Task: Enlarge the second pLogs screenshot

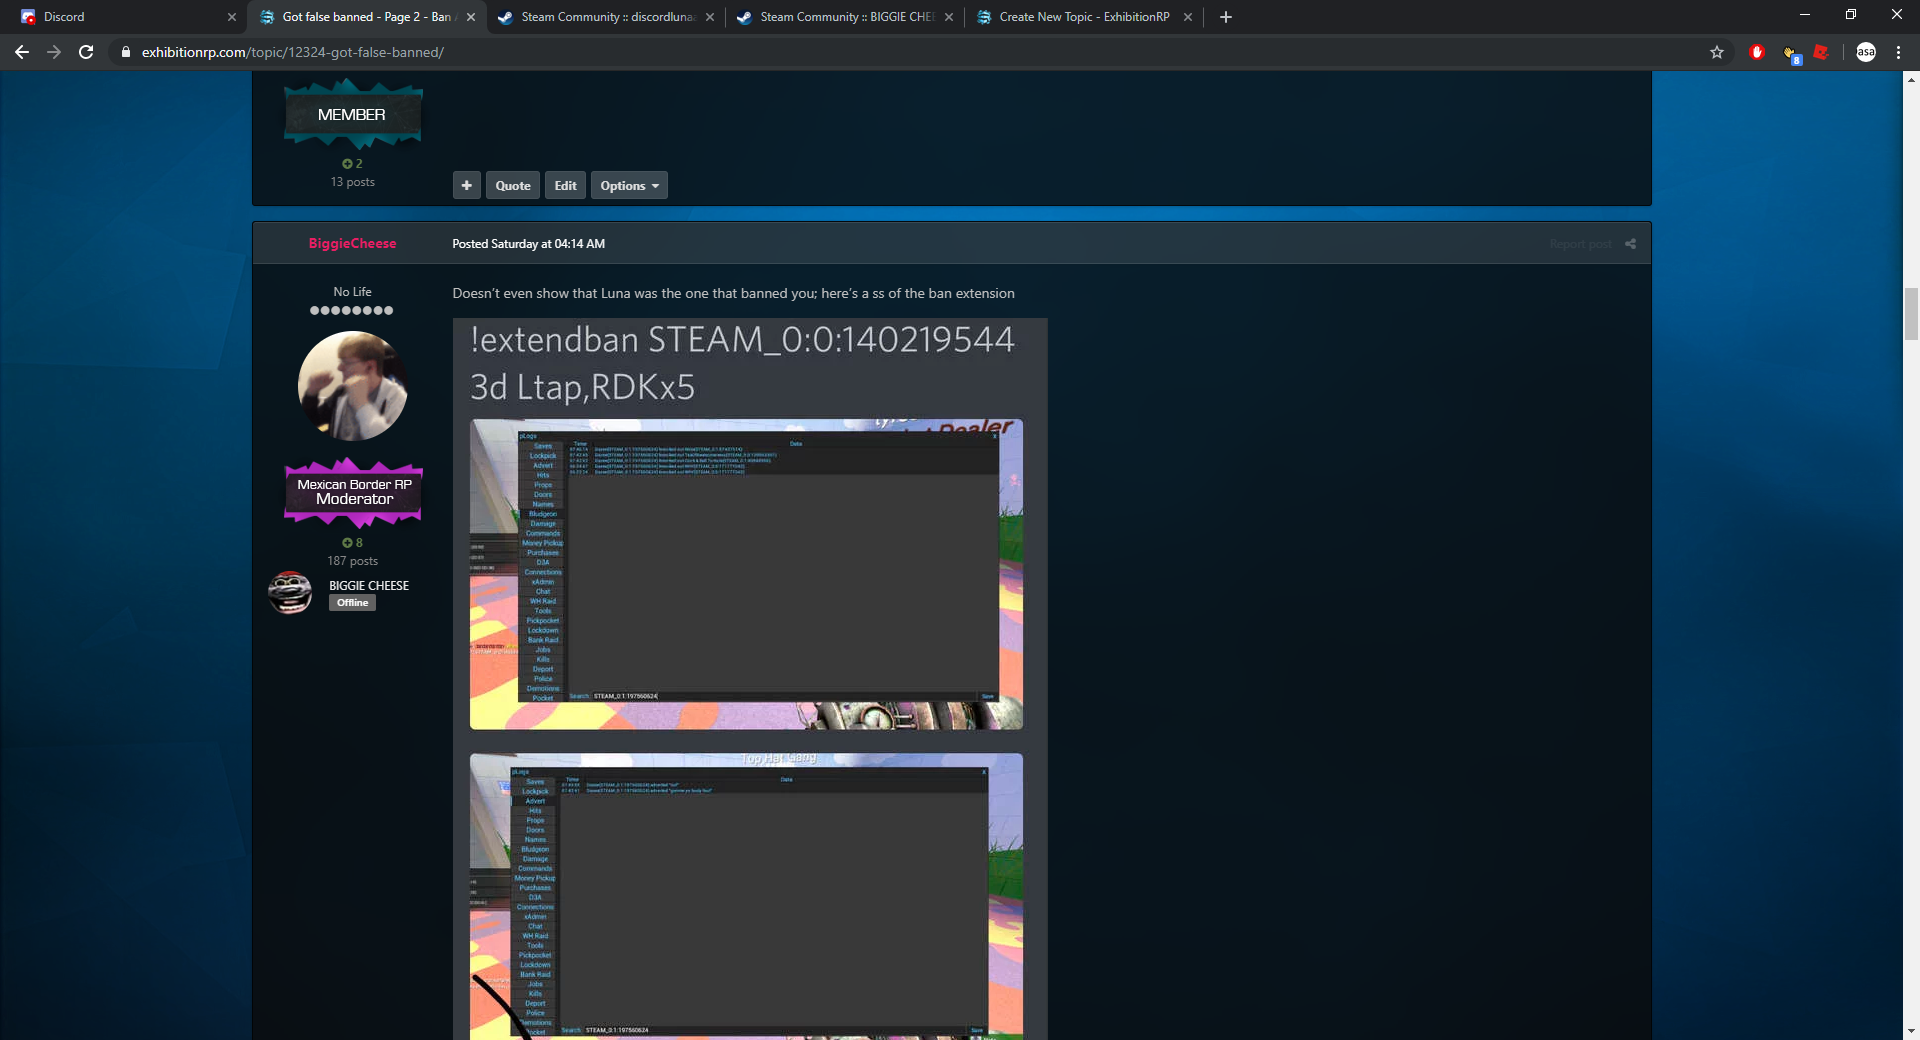Action: pos(746,896)
